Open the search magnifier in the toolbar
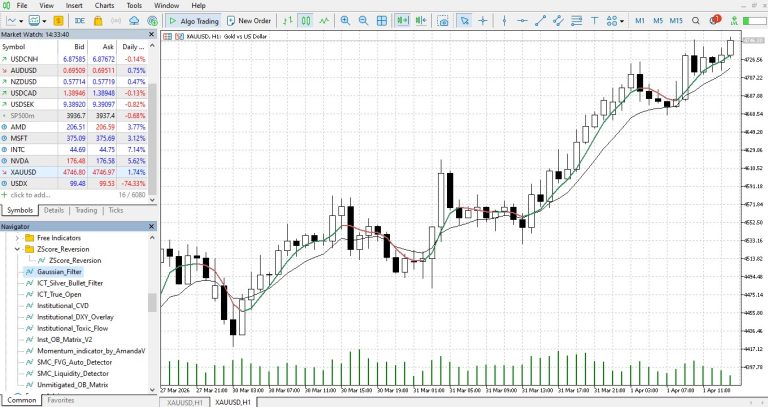Viewport: 768px width, 407px height. click(696, 21)
